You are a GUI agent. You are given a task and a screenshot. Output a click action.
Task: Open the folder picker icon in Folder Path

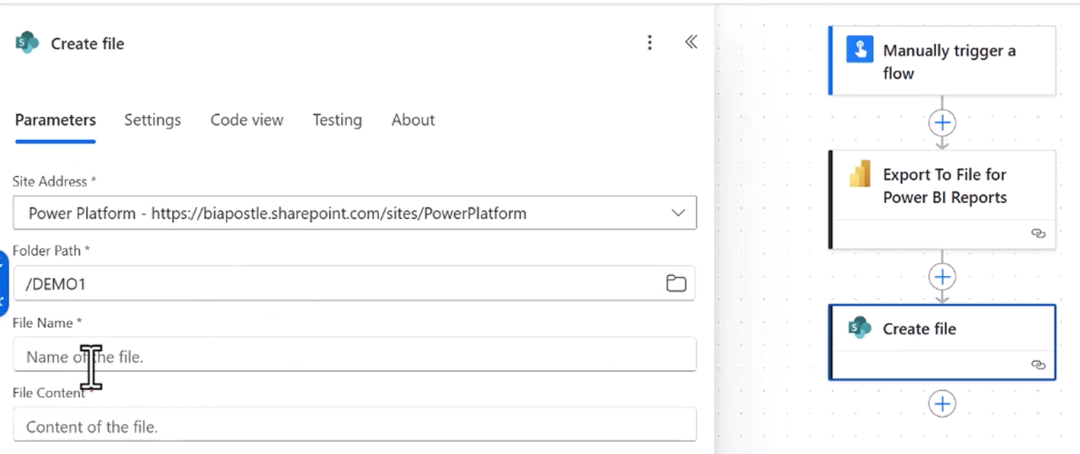(676, 283)
